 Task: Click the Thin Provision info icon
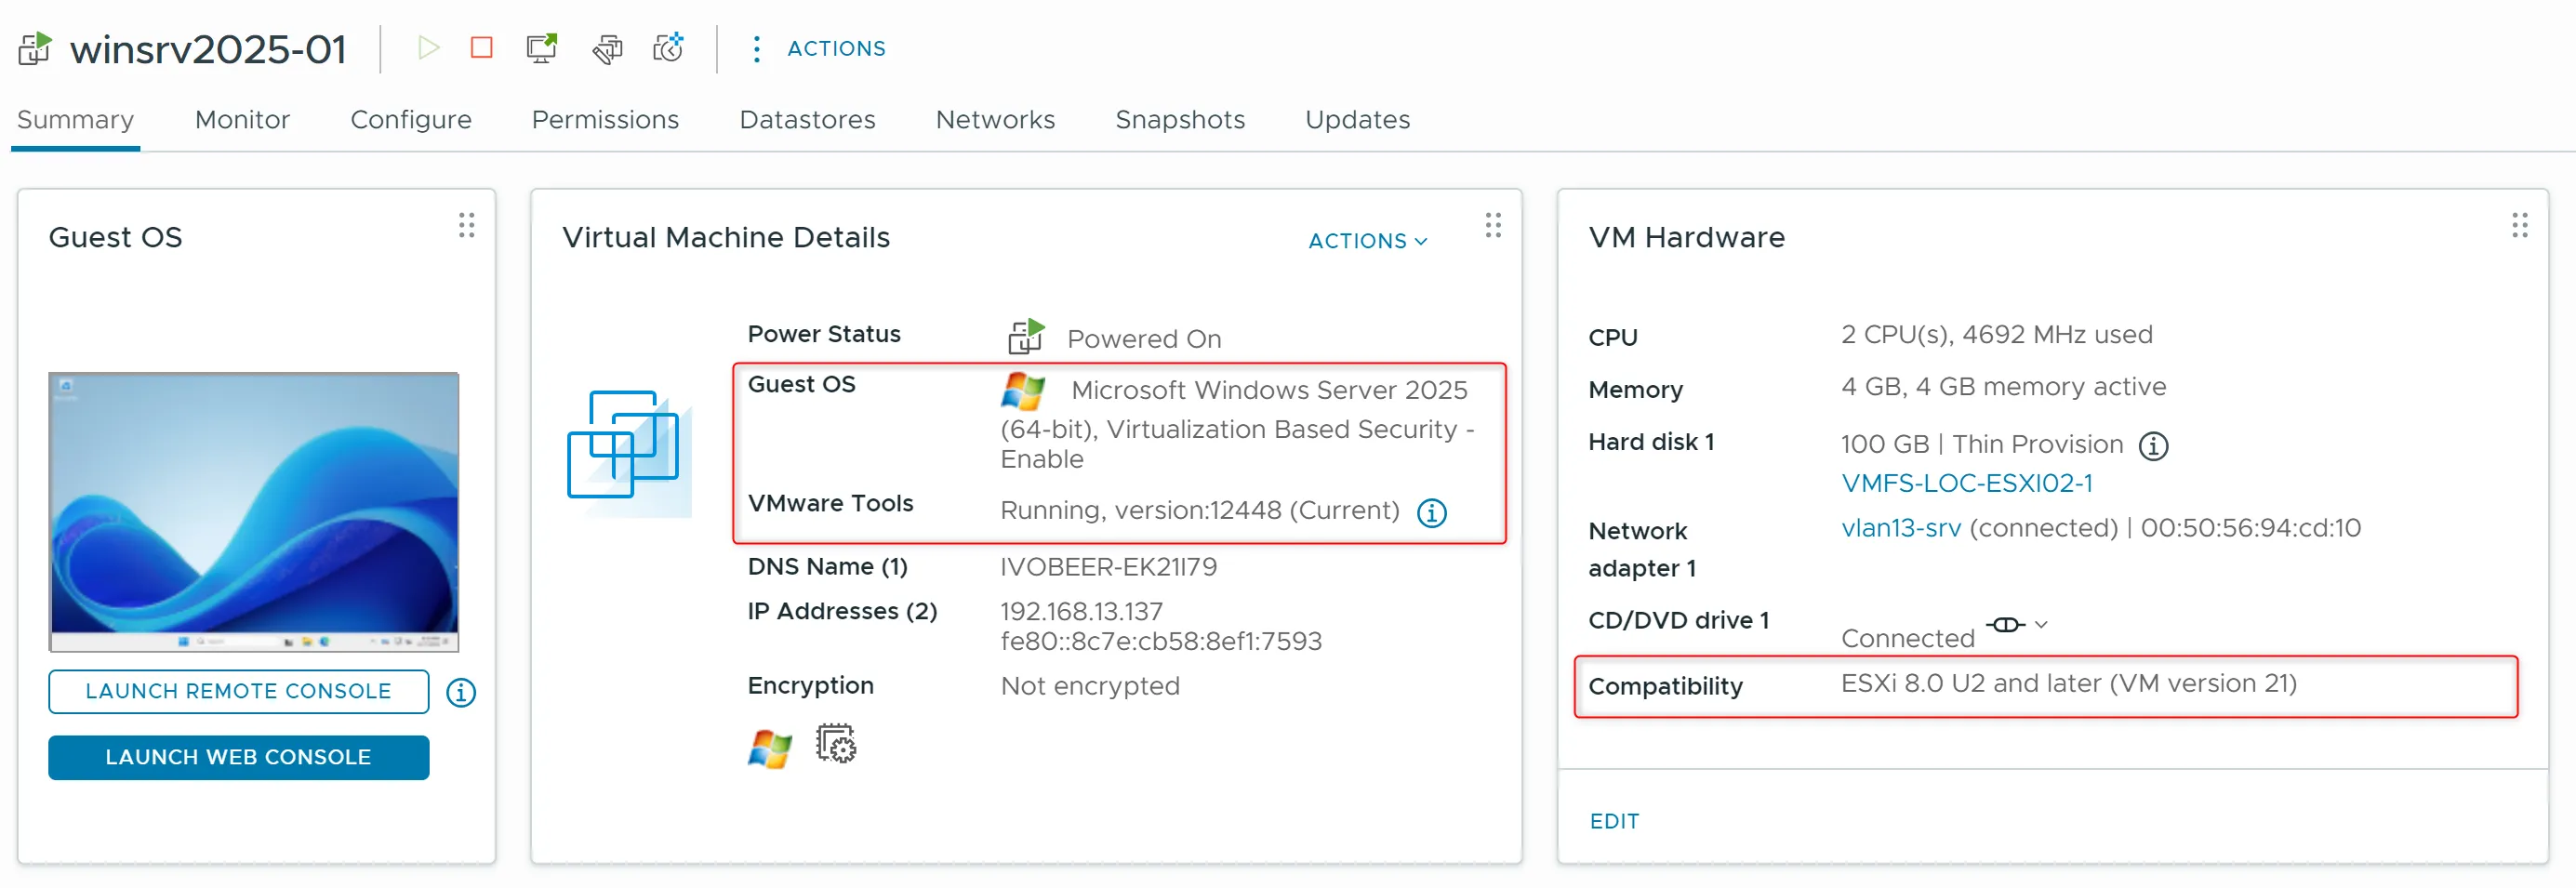2153,445
